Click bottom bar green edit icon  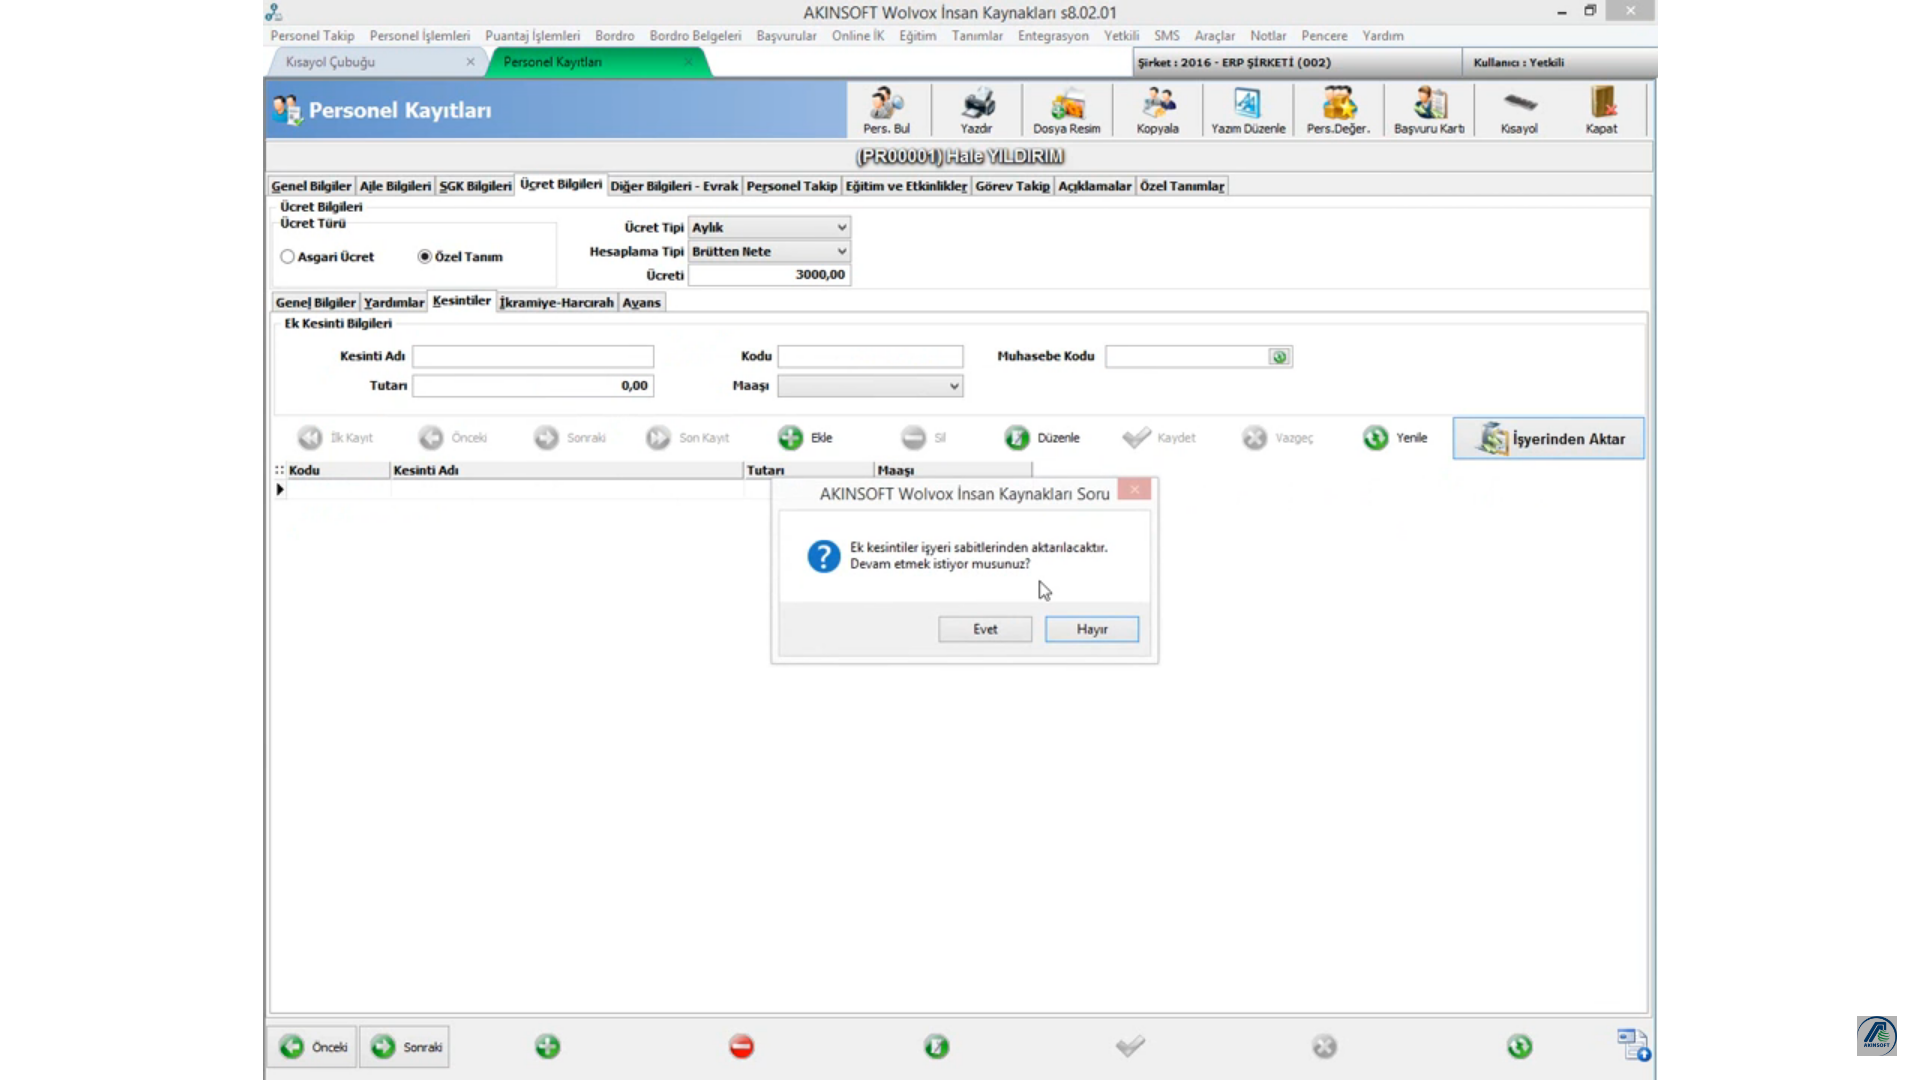pos(936,1047)
